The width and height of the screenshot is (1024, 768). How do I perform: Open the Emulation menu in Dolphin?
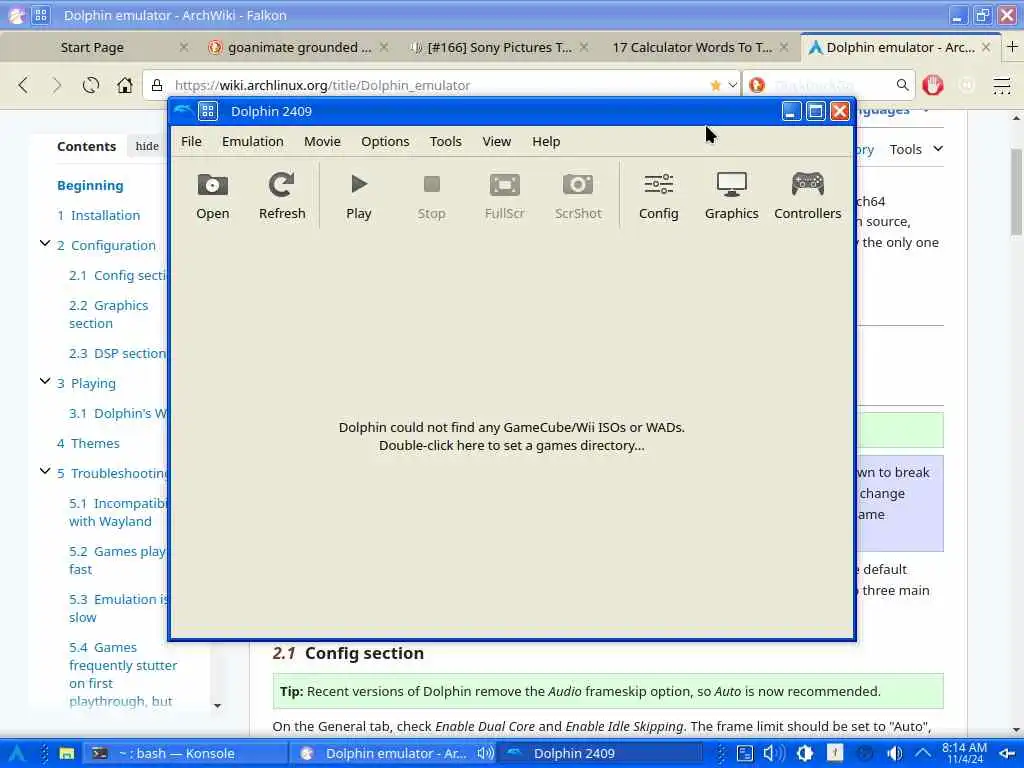click(x=253, y=142)
